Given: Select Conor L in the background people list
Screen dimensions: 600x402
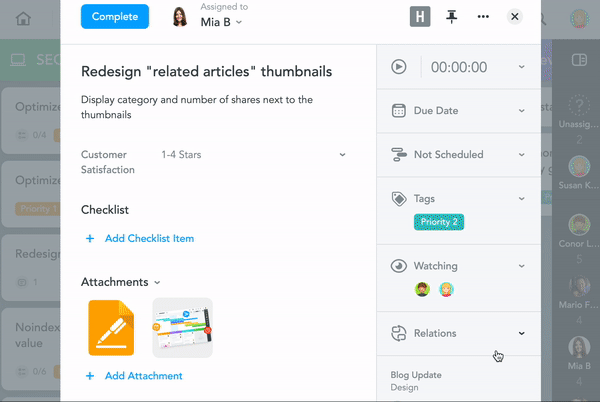Looking at the screenshot, I should [x=579, y=231].
